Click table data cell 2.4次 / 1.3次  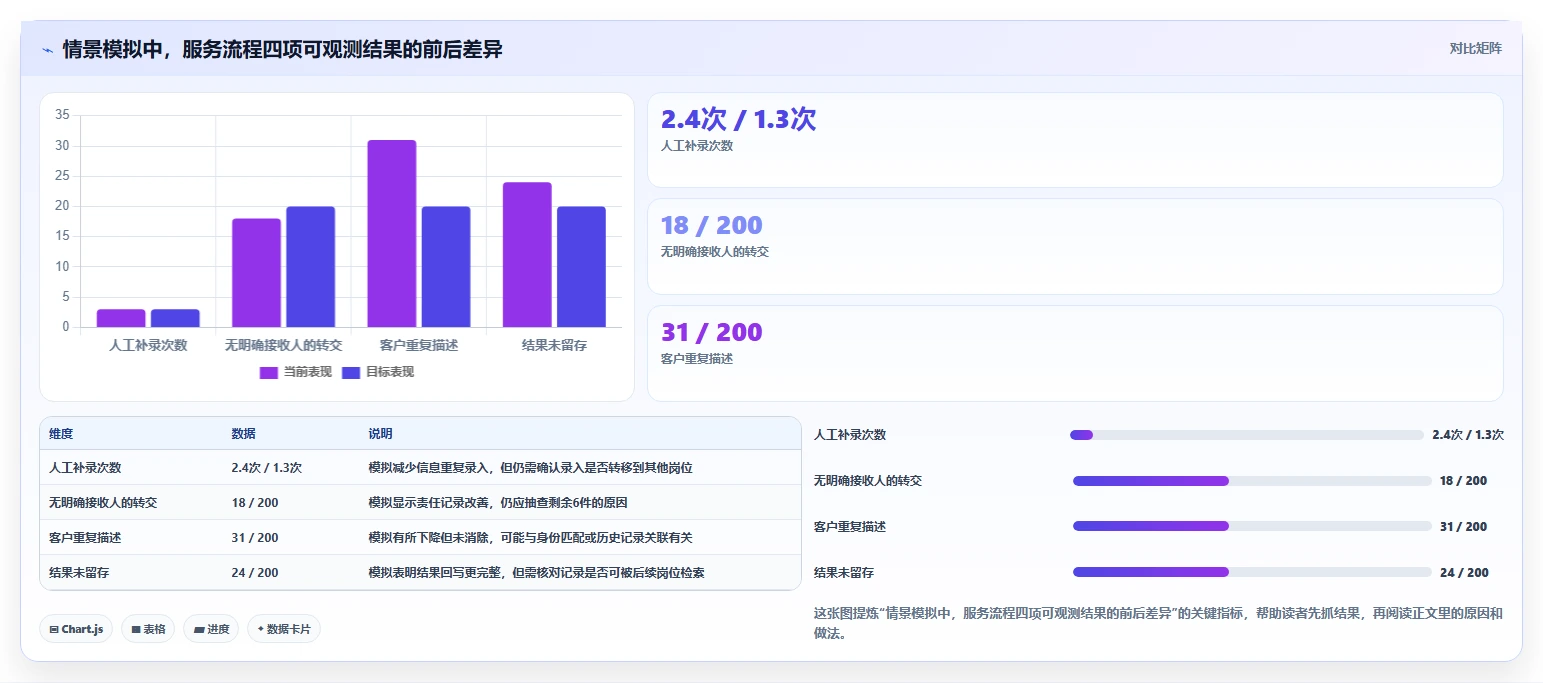(267, 468)
